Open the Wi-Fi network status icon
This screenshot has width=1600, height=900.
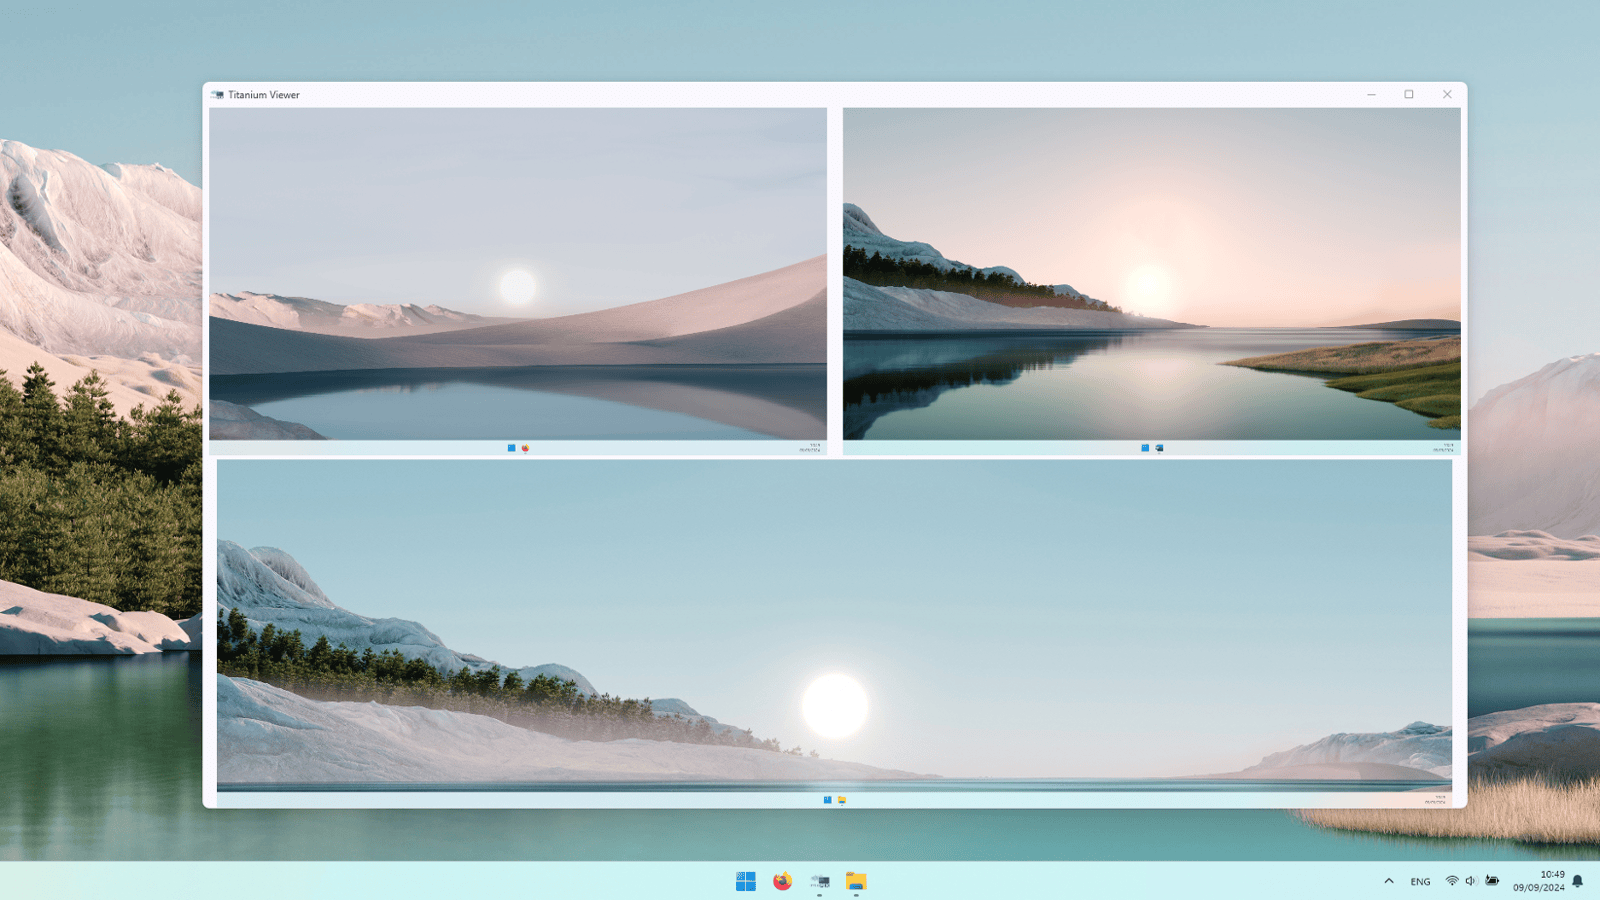1452,881
